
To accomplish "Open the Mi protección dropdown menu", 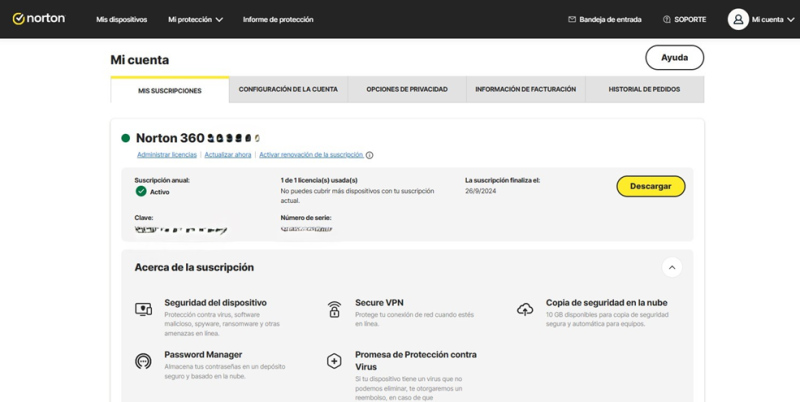I will (x=195, y=19).
